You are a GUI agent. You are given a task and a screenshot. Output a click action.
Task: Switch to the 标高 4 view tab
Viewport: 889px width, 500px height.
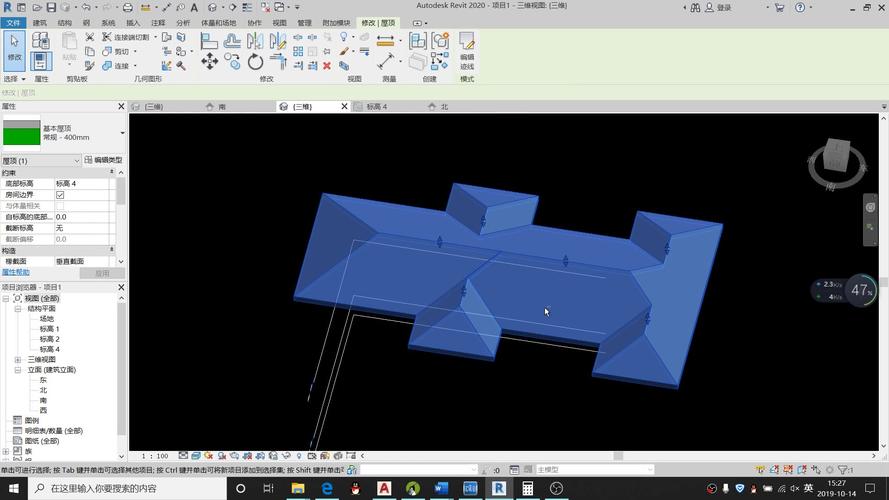pyautogui.click(x=376, y=106)
